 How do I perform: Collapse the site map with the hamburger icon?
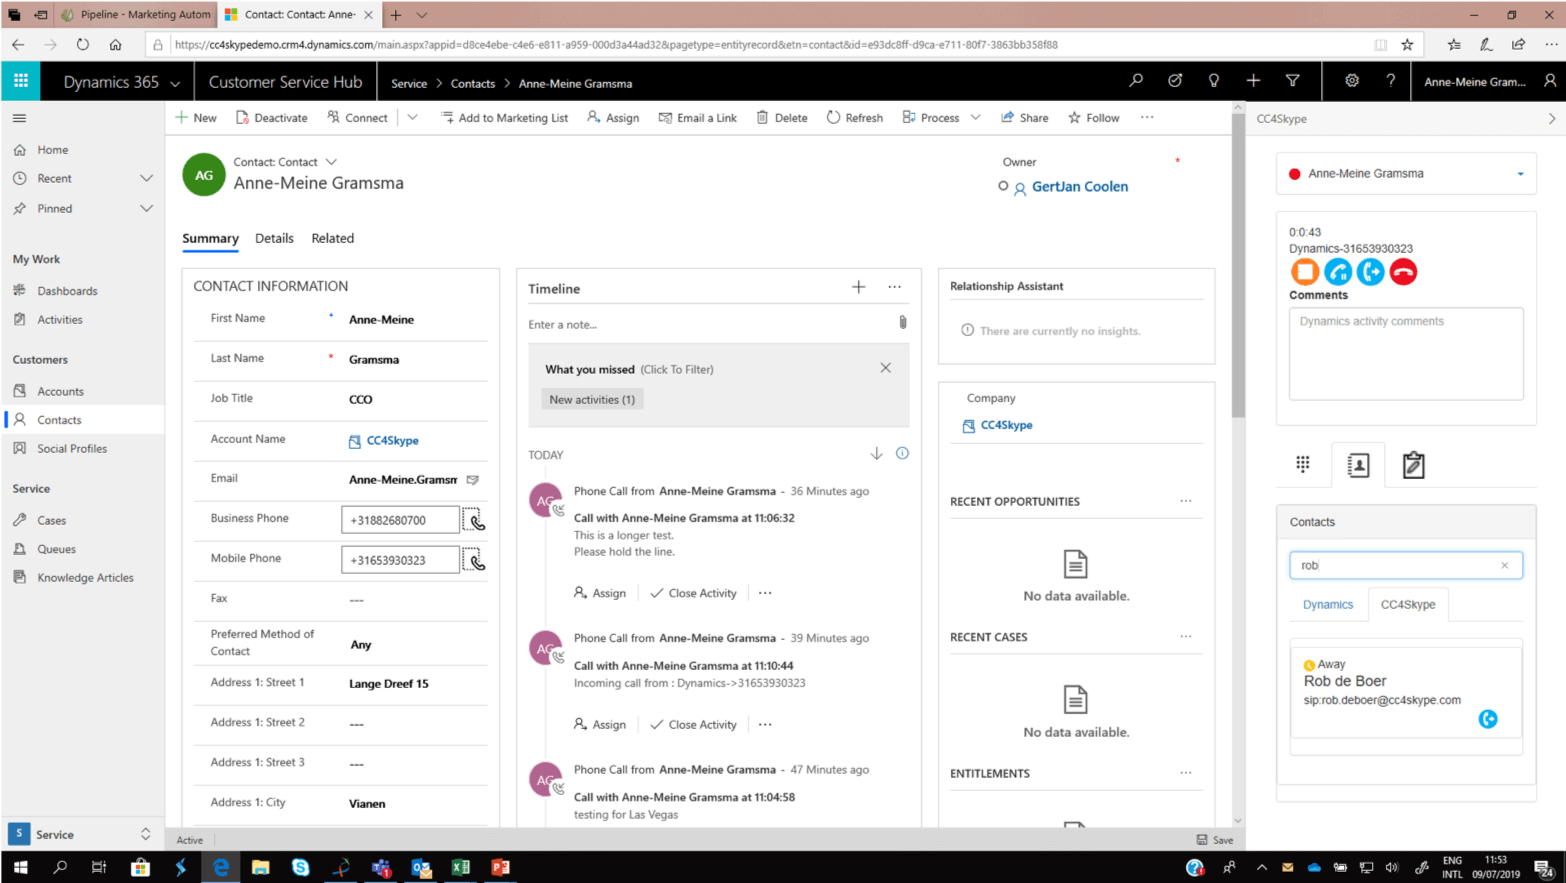click(x=19, y=118)
